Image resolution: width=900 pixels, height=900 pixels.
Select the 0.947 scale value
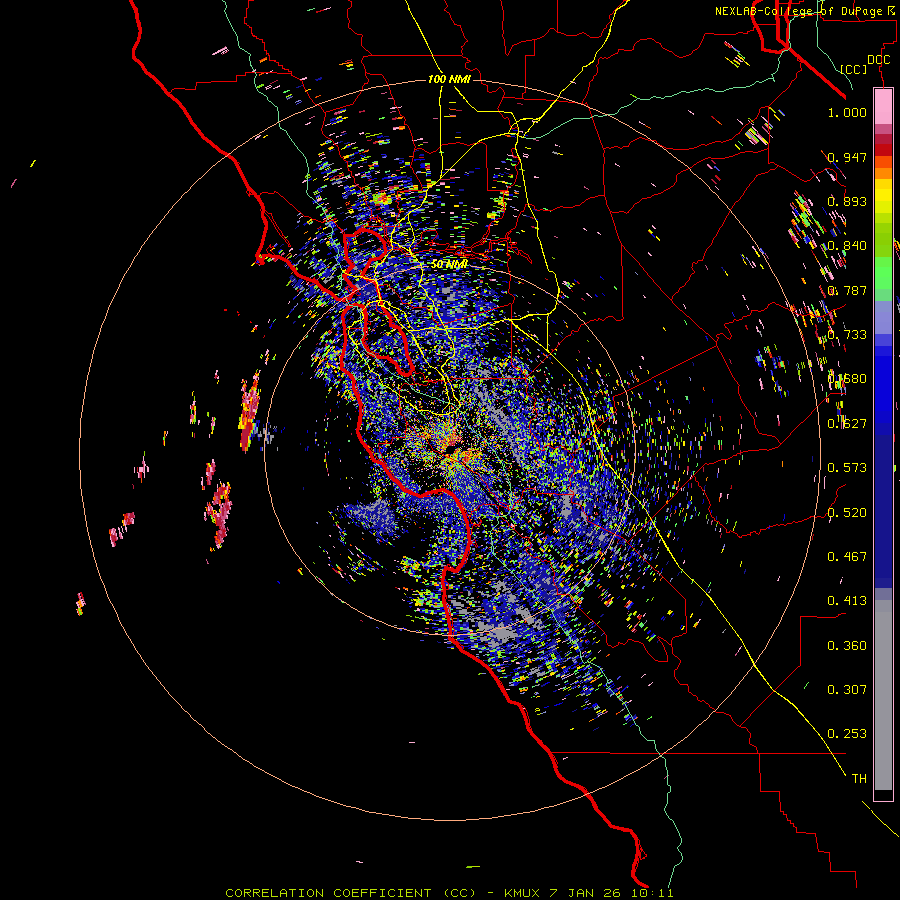click(x=847, y=157)
